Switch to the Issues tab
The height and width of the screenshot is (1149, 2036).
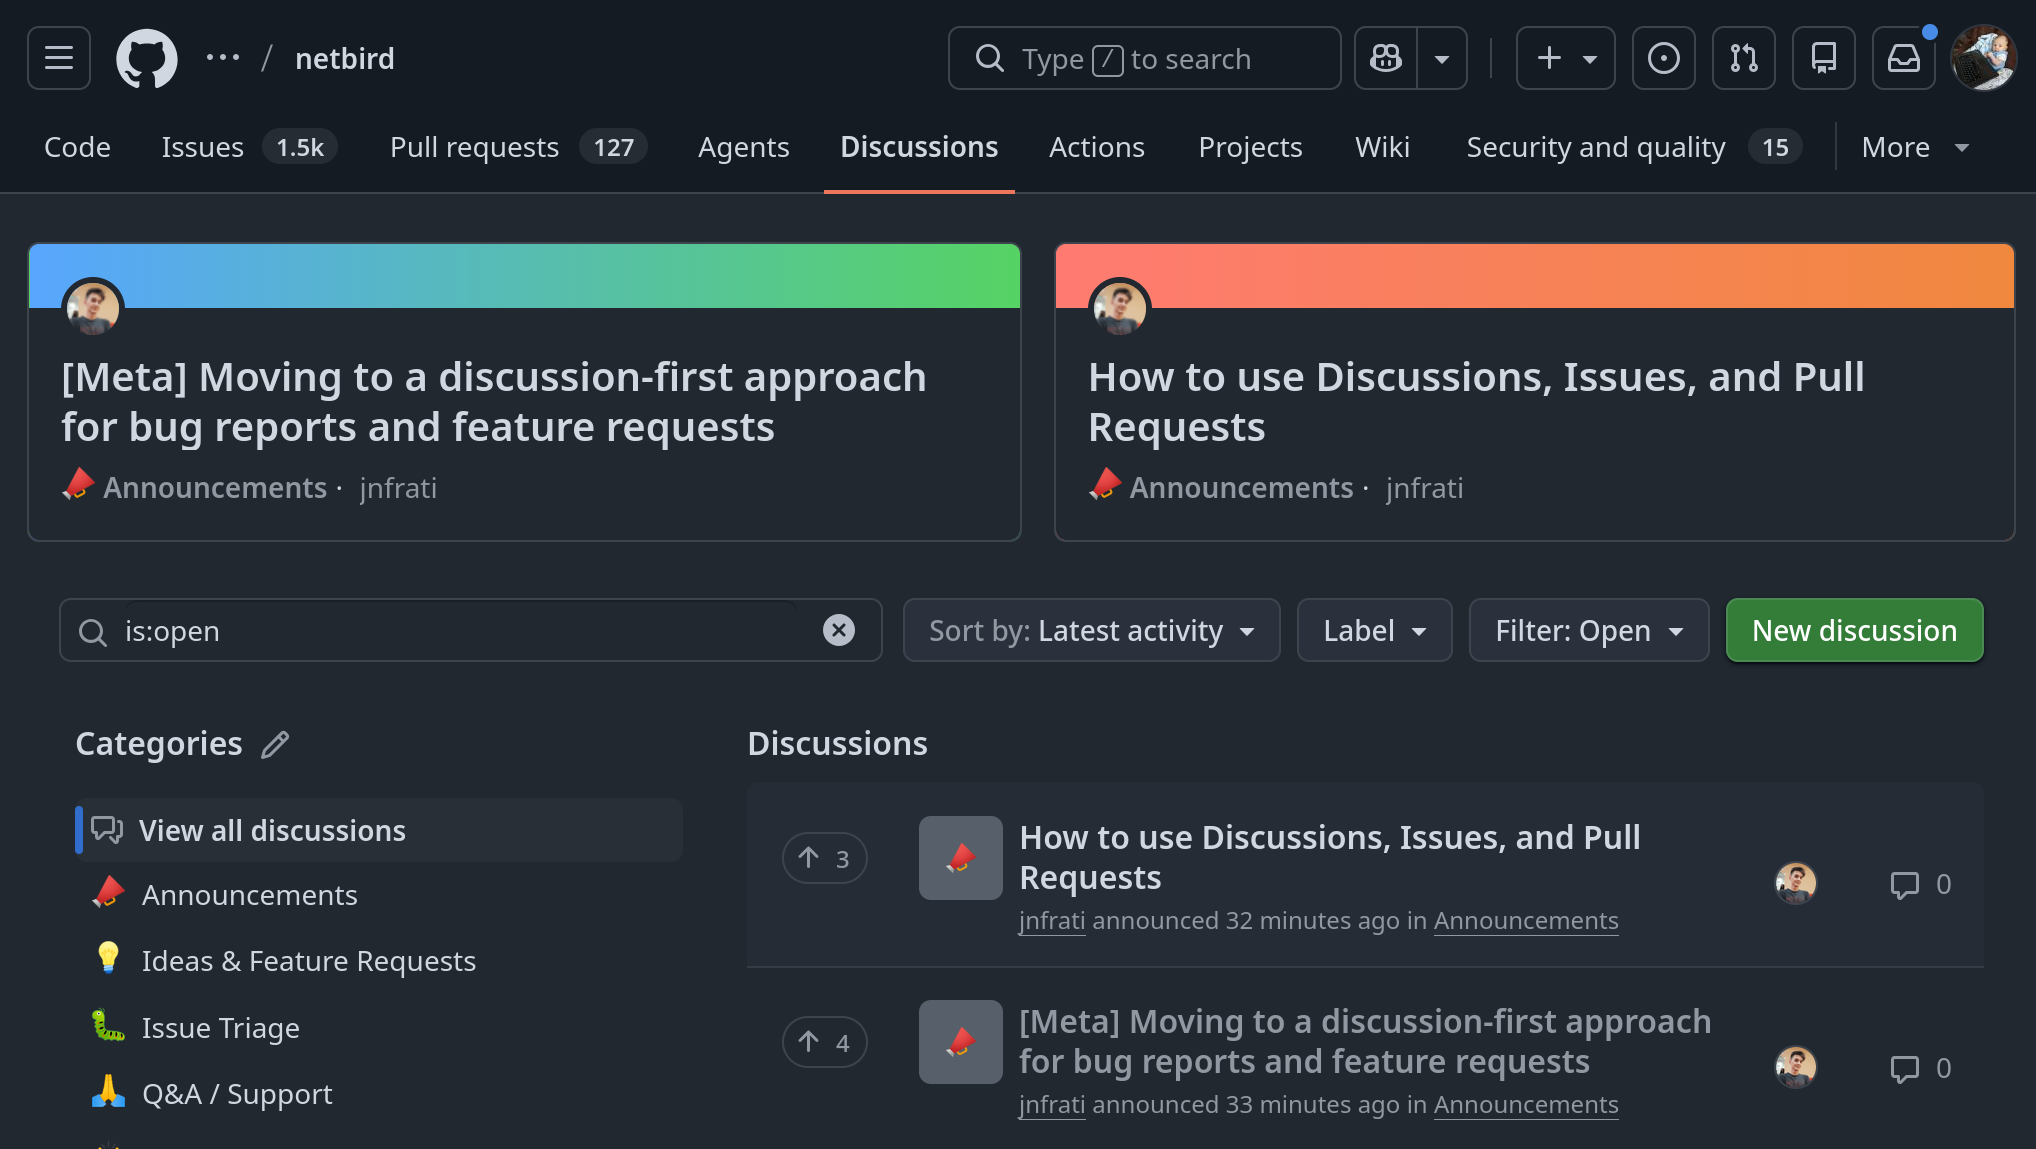coord(249,147)
